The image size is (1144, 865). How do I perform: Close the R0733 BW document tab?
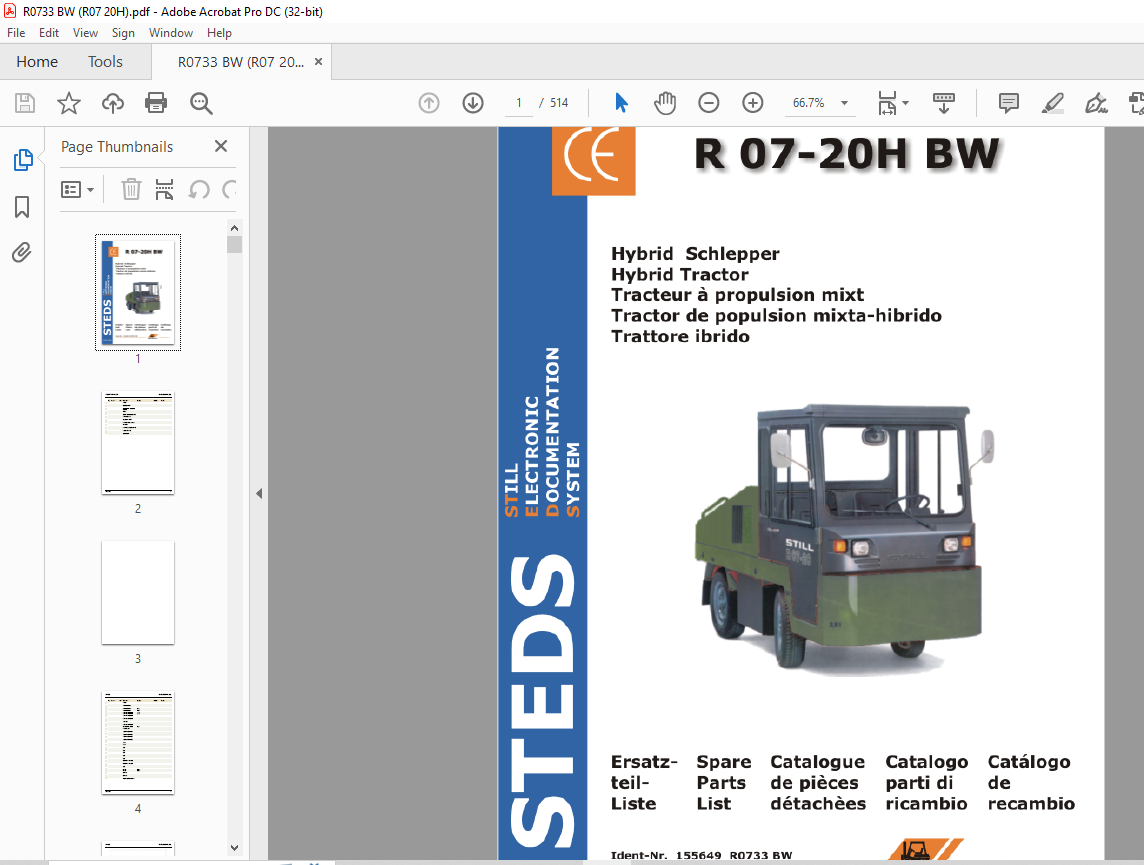coord(318,62)
